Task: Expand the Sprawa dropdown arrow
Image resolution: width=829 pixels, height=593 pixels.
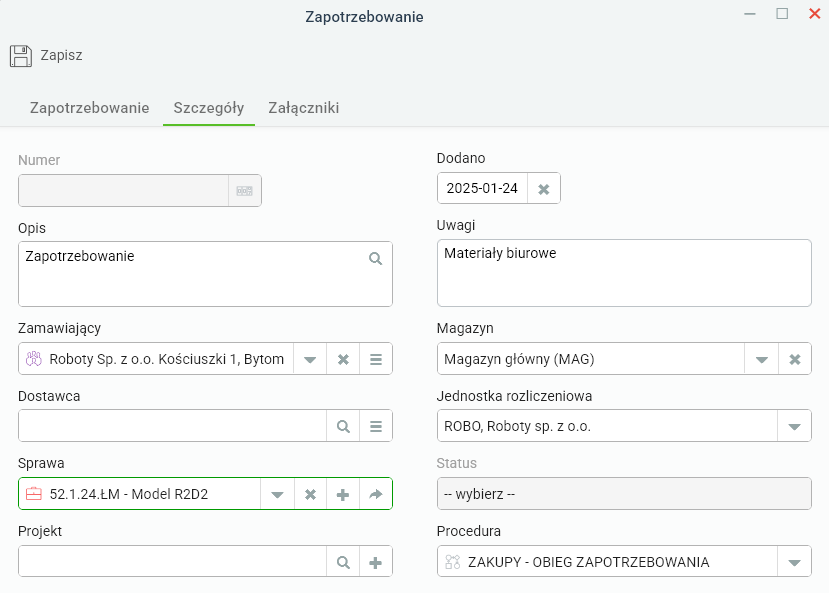Action: (277, 495)
